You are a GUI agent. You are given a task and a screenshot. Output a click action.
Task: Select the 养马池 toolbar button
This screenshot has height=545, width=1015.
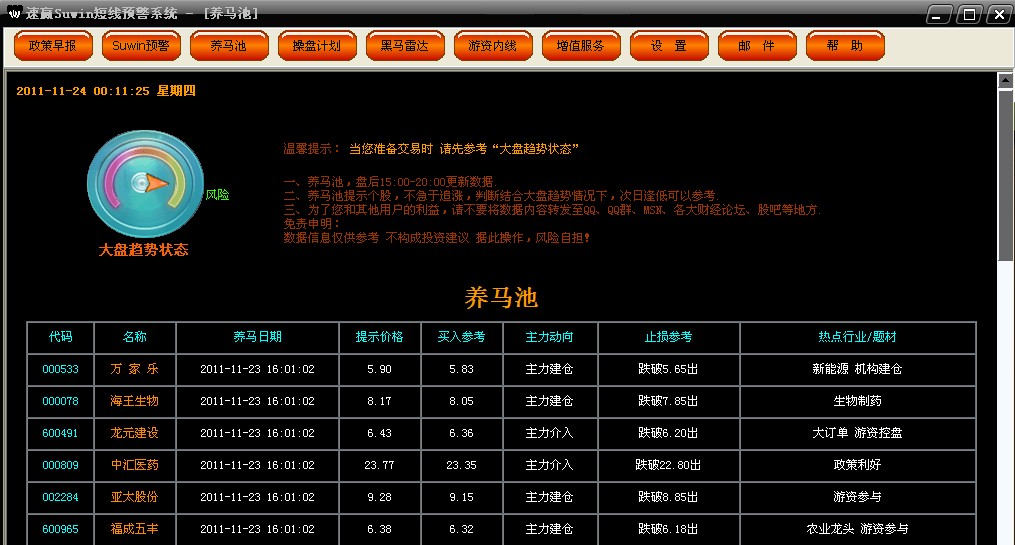pos(228,46)
